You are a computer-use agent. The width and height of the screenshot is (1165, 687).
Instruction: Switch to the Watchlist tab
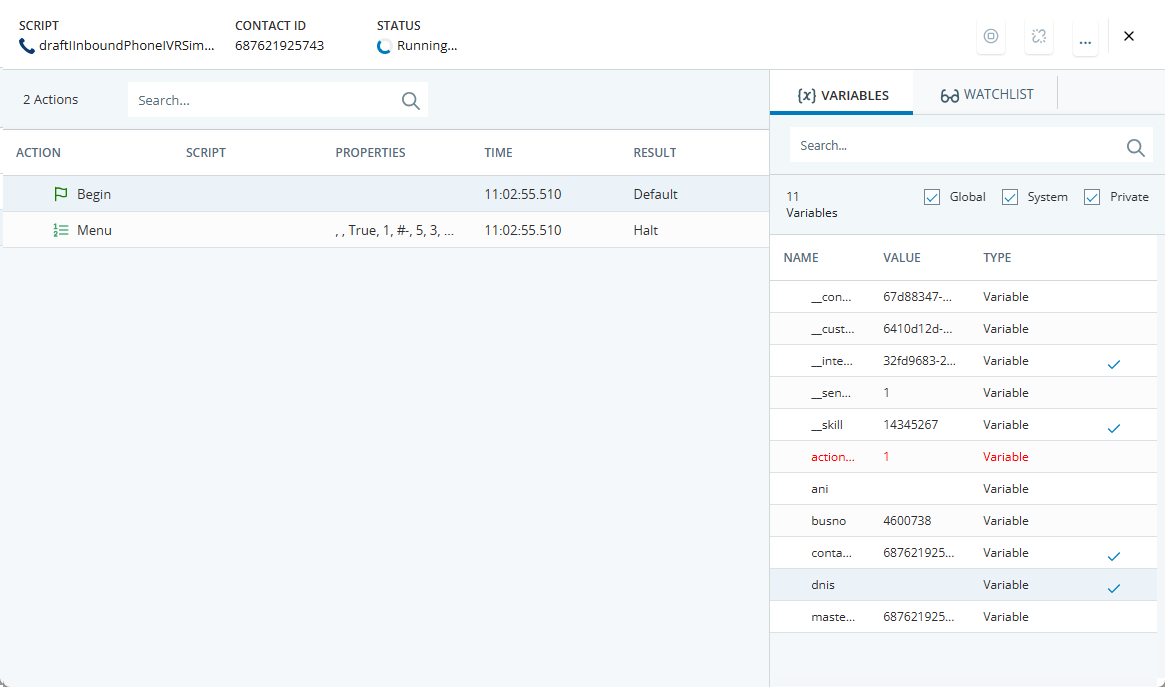[x=986, y=95]
